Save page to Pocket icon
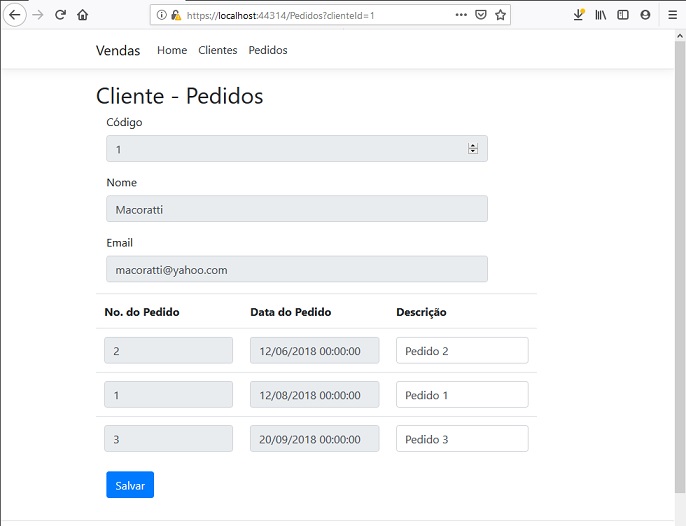686x526 pixels. coord(481,15)
